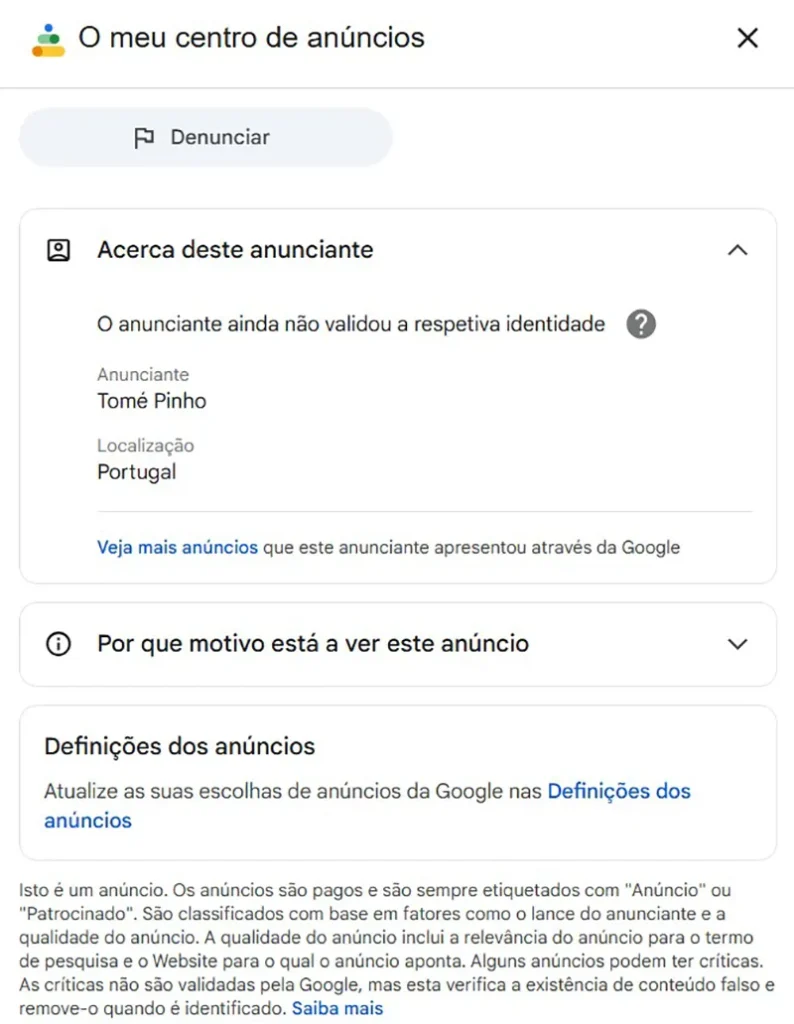
Task: Click the My Ad Center colorful logo
Action: [47, 39]
